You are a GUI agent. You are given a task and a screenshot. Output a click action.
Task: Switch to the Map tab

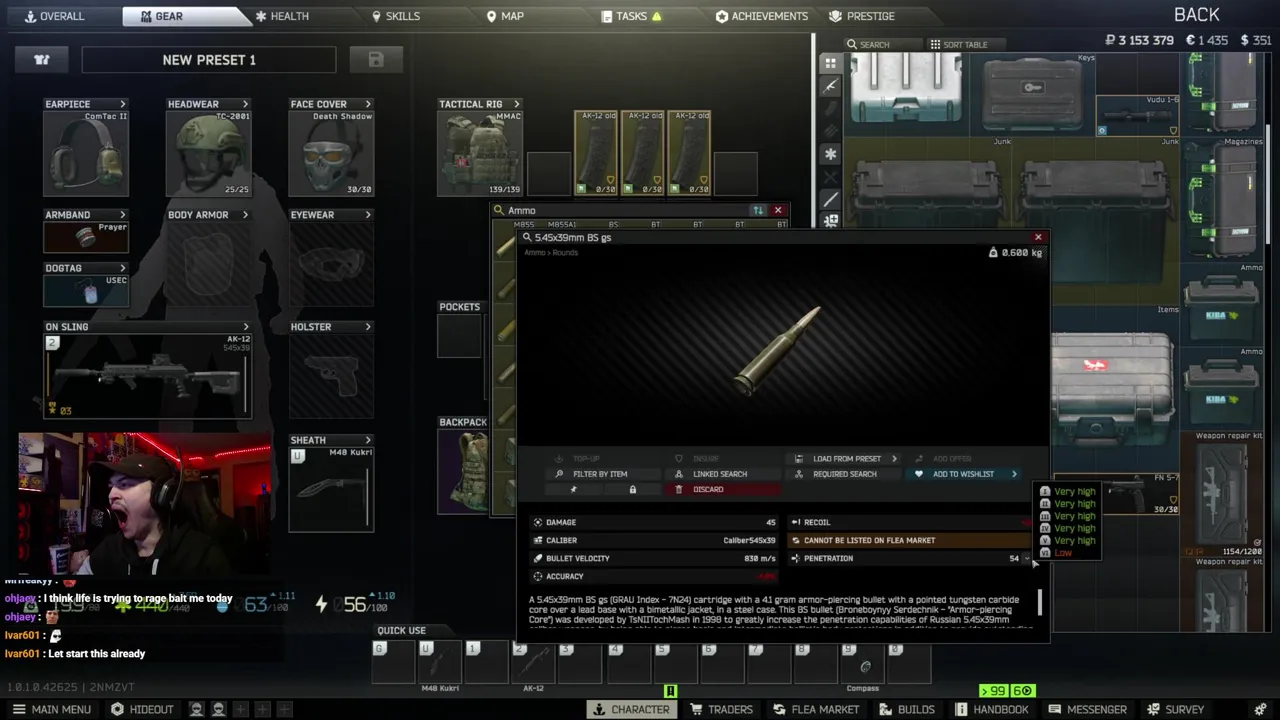[x=505, y=16]
